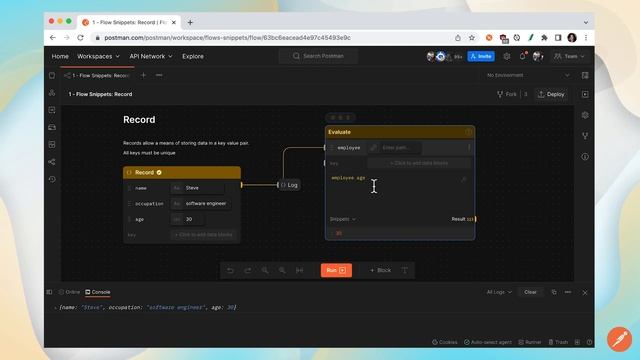Open the fork icon in right sidebar
The image size is (640, 360).
coord(585,136)
